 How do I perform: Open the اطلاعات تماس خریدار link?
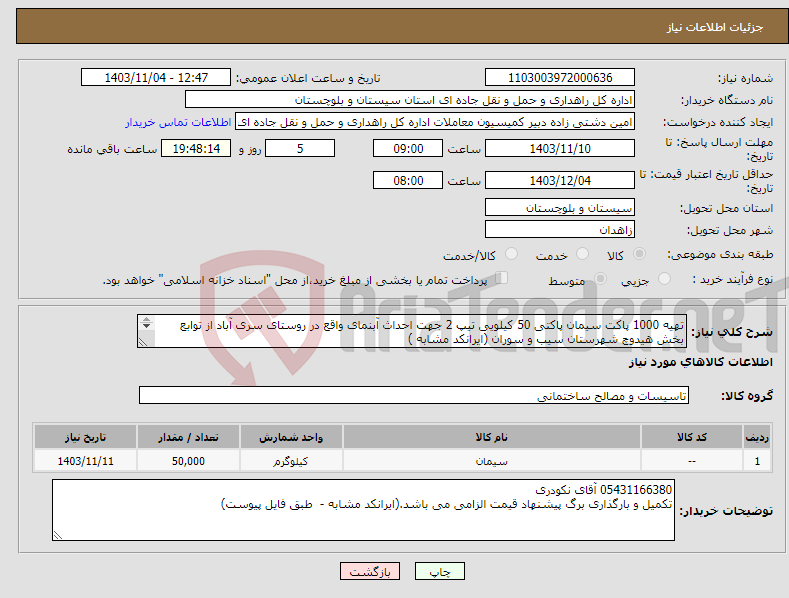pyautogui.click(x=178, y=122)
